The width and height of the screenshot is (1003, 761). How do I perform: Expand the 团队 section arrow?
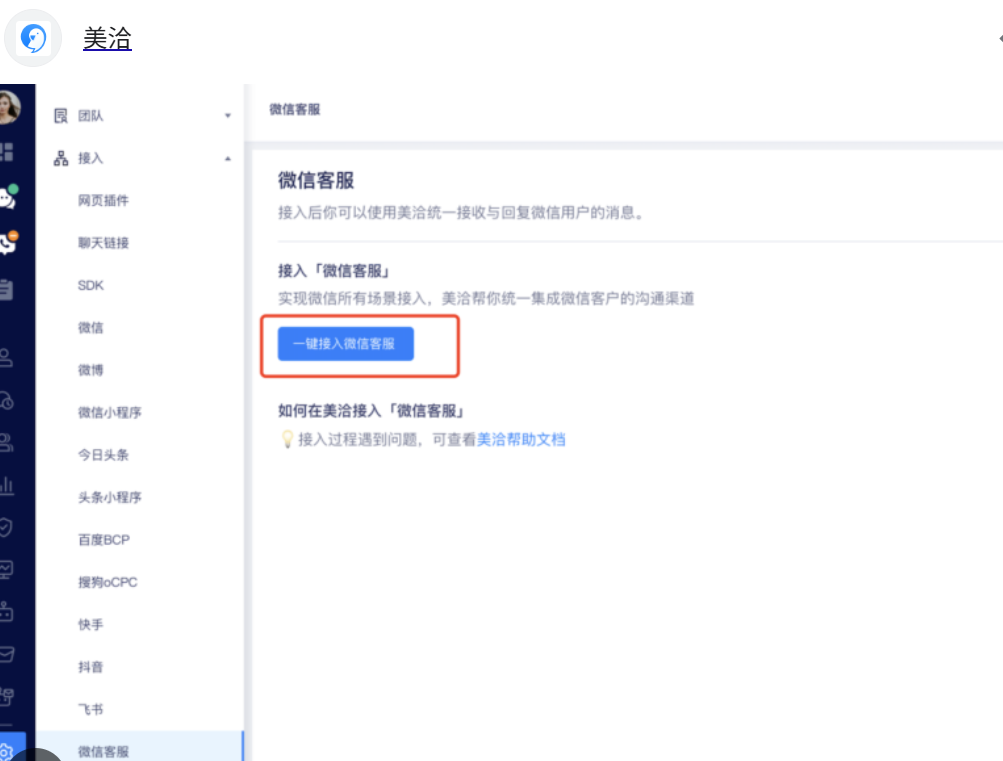(x=228, y=116)
